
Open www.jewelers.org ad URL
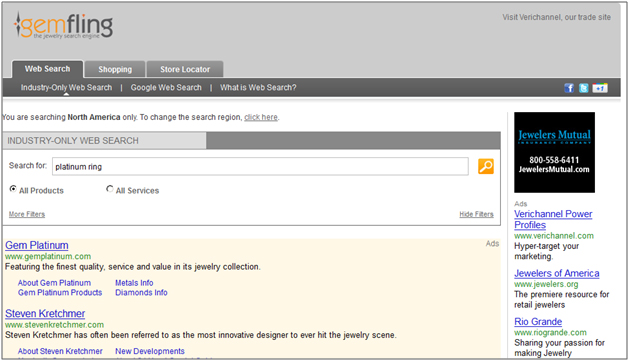coord(546,285)
